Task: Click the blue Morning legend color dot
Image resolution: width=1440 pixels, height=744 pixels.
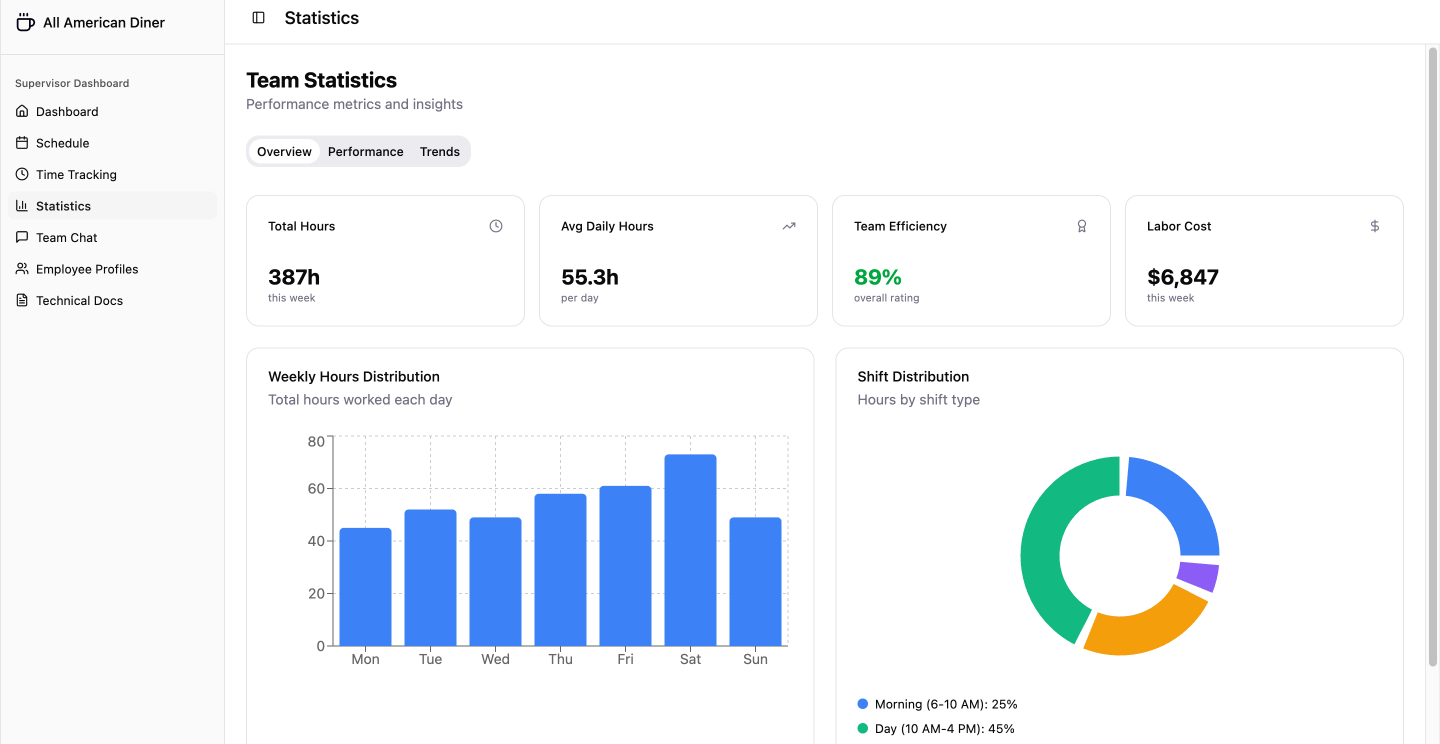Action: (863, 704)
